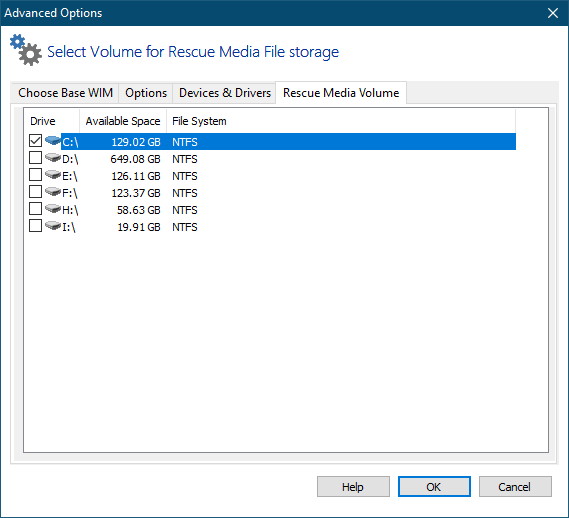Click the 649.08 GB value
Screen dimensions: 569x518
coord(135,159)
